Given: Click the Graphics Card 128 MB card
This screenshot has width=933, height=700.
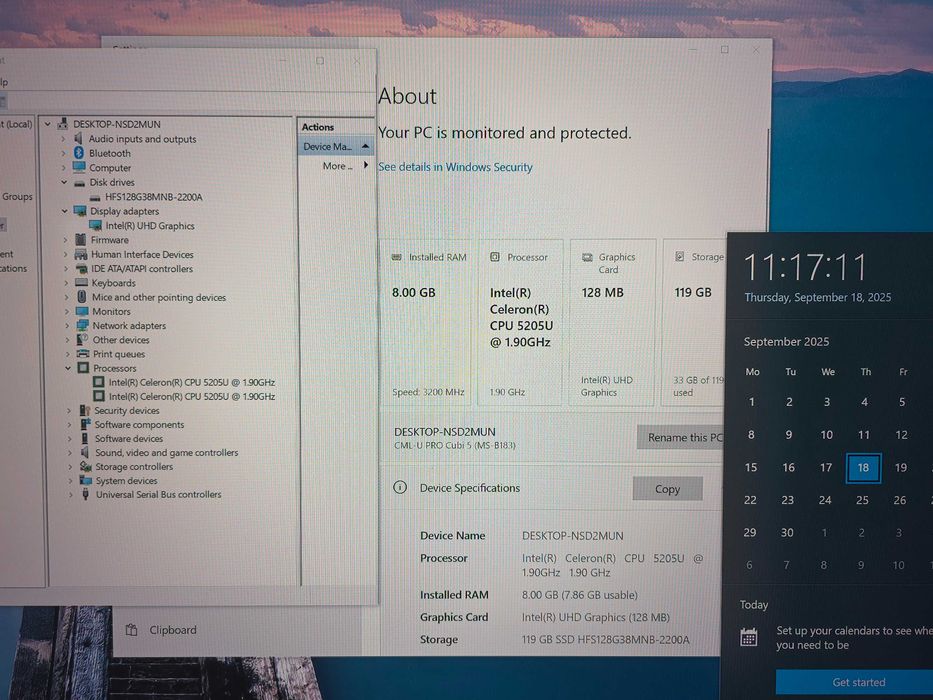Looking at the screenshot, I should (x=613, y=323).
